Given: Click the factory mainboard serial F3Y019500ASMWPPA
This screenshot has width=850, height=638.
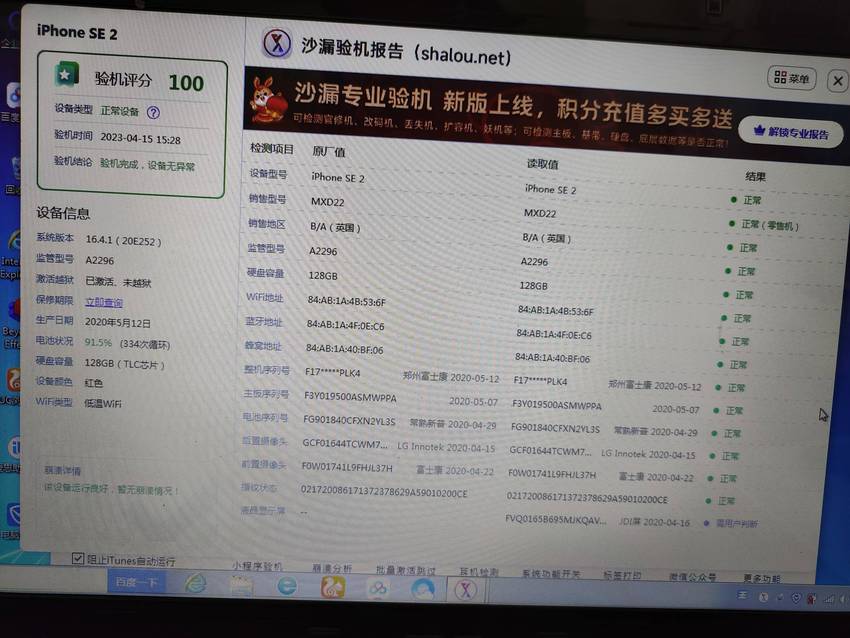Looking at the screenshot, I should click(350, 397).
